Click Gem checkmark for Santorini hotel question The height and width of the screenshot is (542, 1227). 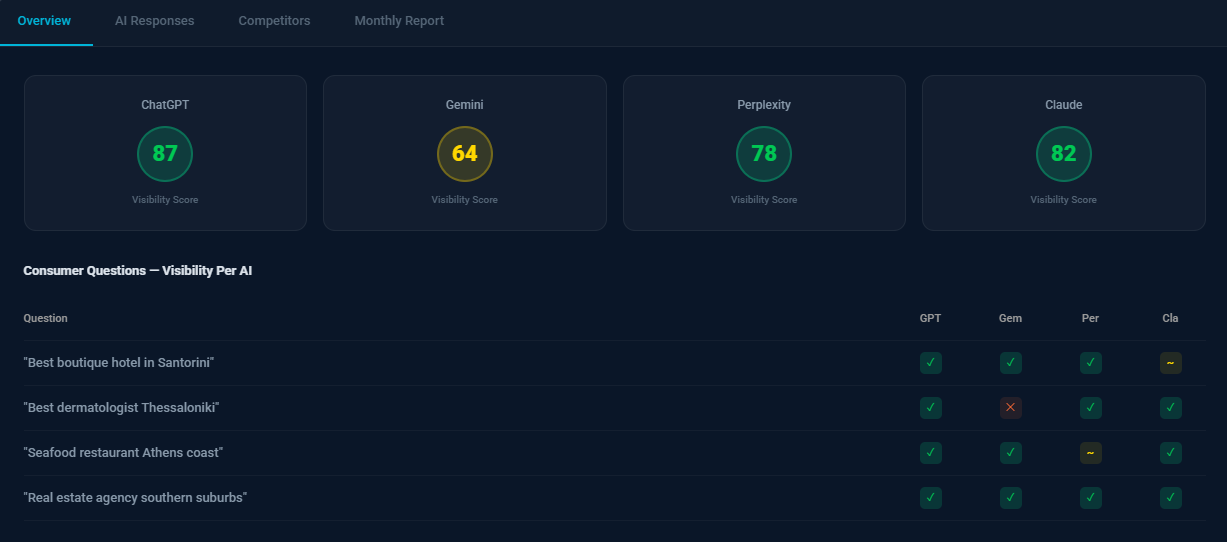(1011, 363)
